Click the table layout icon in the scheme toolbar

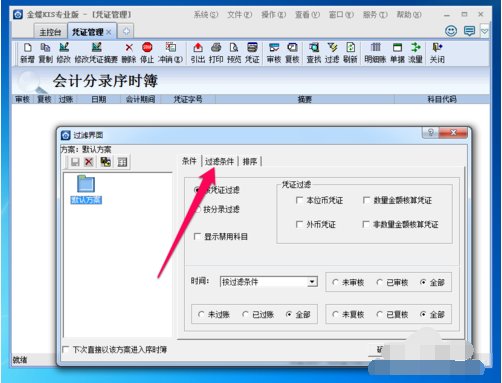point(122,162)
